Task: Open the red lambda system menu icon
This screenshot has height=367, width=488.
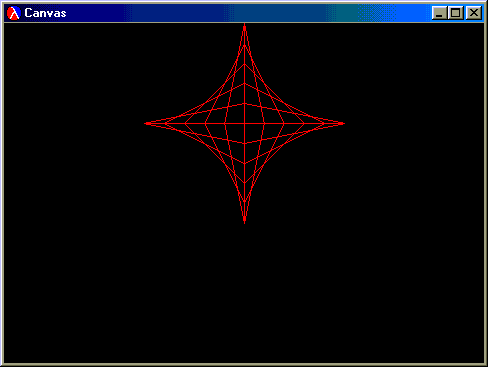Action: (x=14, y=13)
